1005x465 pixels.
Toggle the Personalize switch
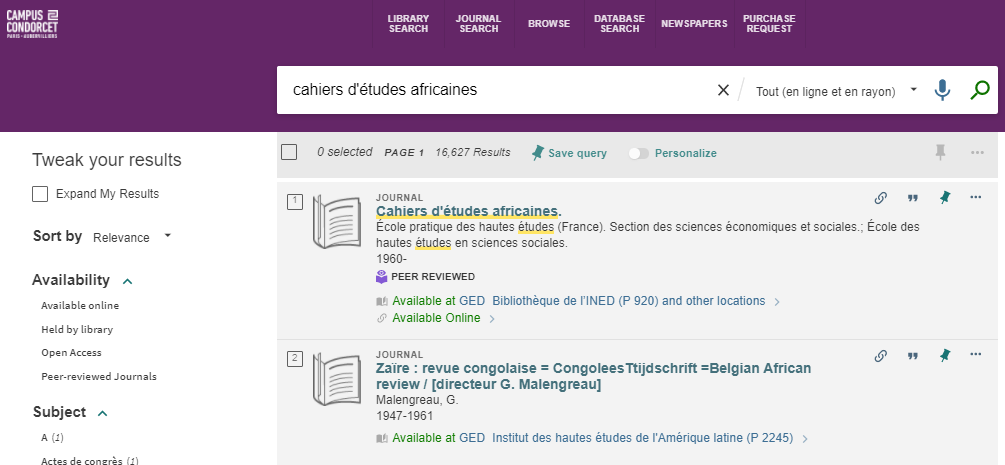point(638,153)
